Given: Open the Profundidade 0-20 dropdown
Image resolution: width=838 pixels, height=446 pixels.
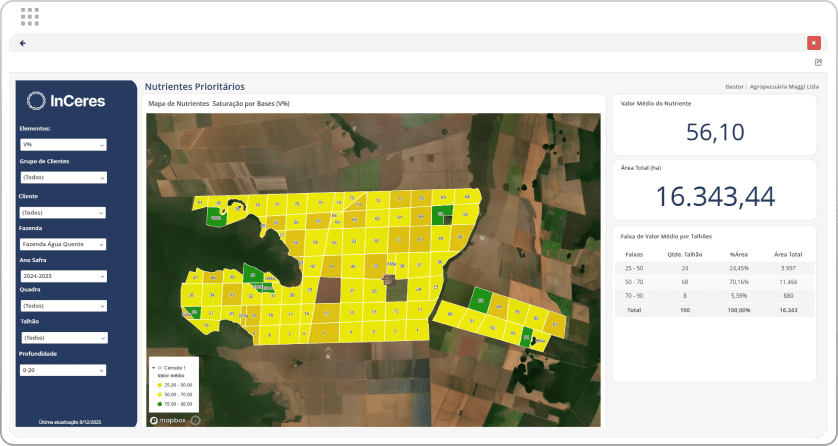Looking at the screenshot, I should pyautogui.click(x=63, y=370).
